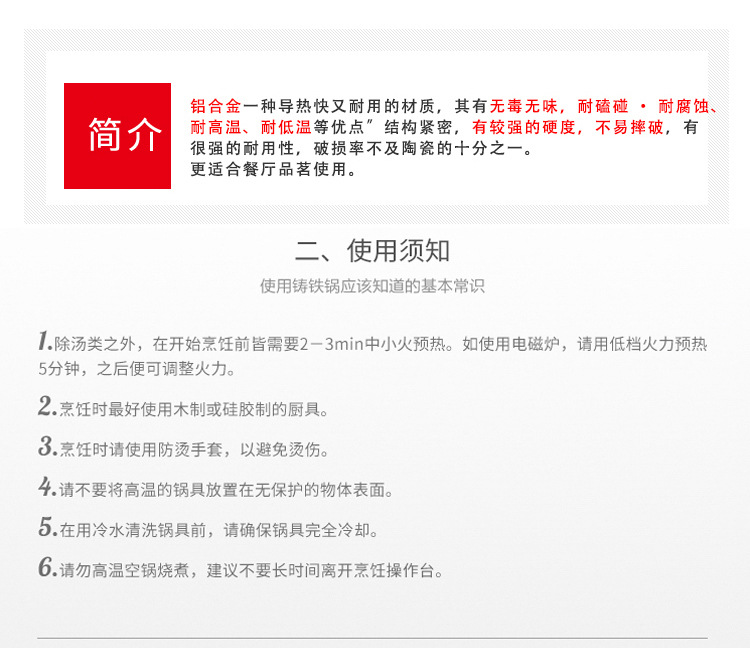This screenshot has width=750, height=648.
Task: Click the red text 耐高温、耐低温
Action: point(251,127)
